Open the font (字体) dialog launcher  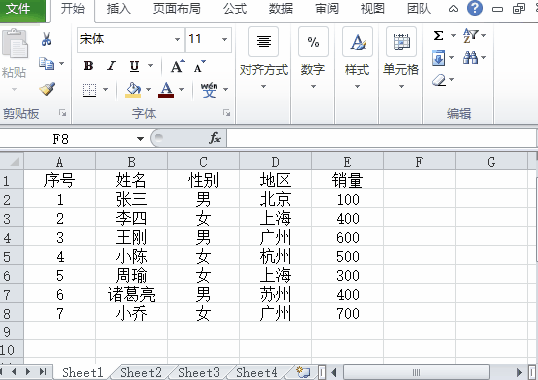[226, 112]
